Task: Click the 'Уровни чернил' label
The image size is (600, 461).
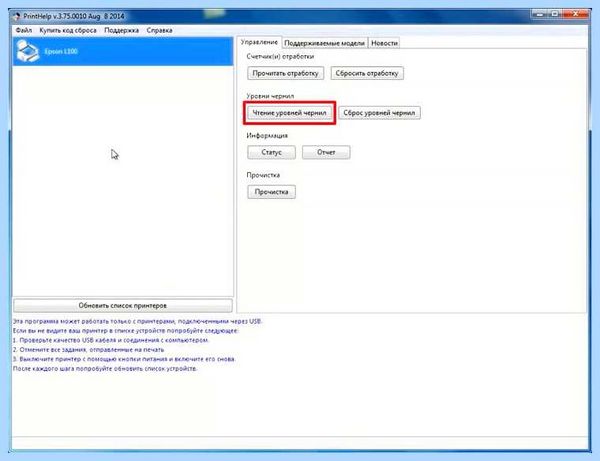Action: [270, 96]
